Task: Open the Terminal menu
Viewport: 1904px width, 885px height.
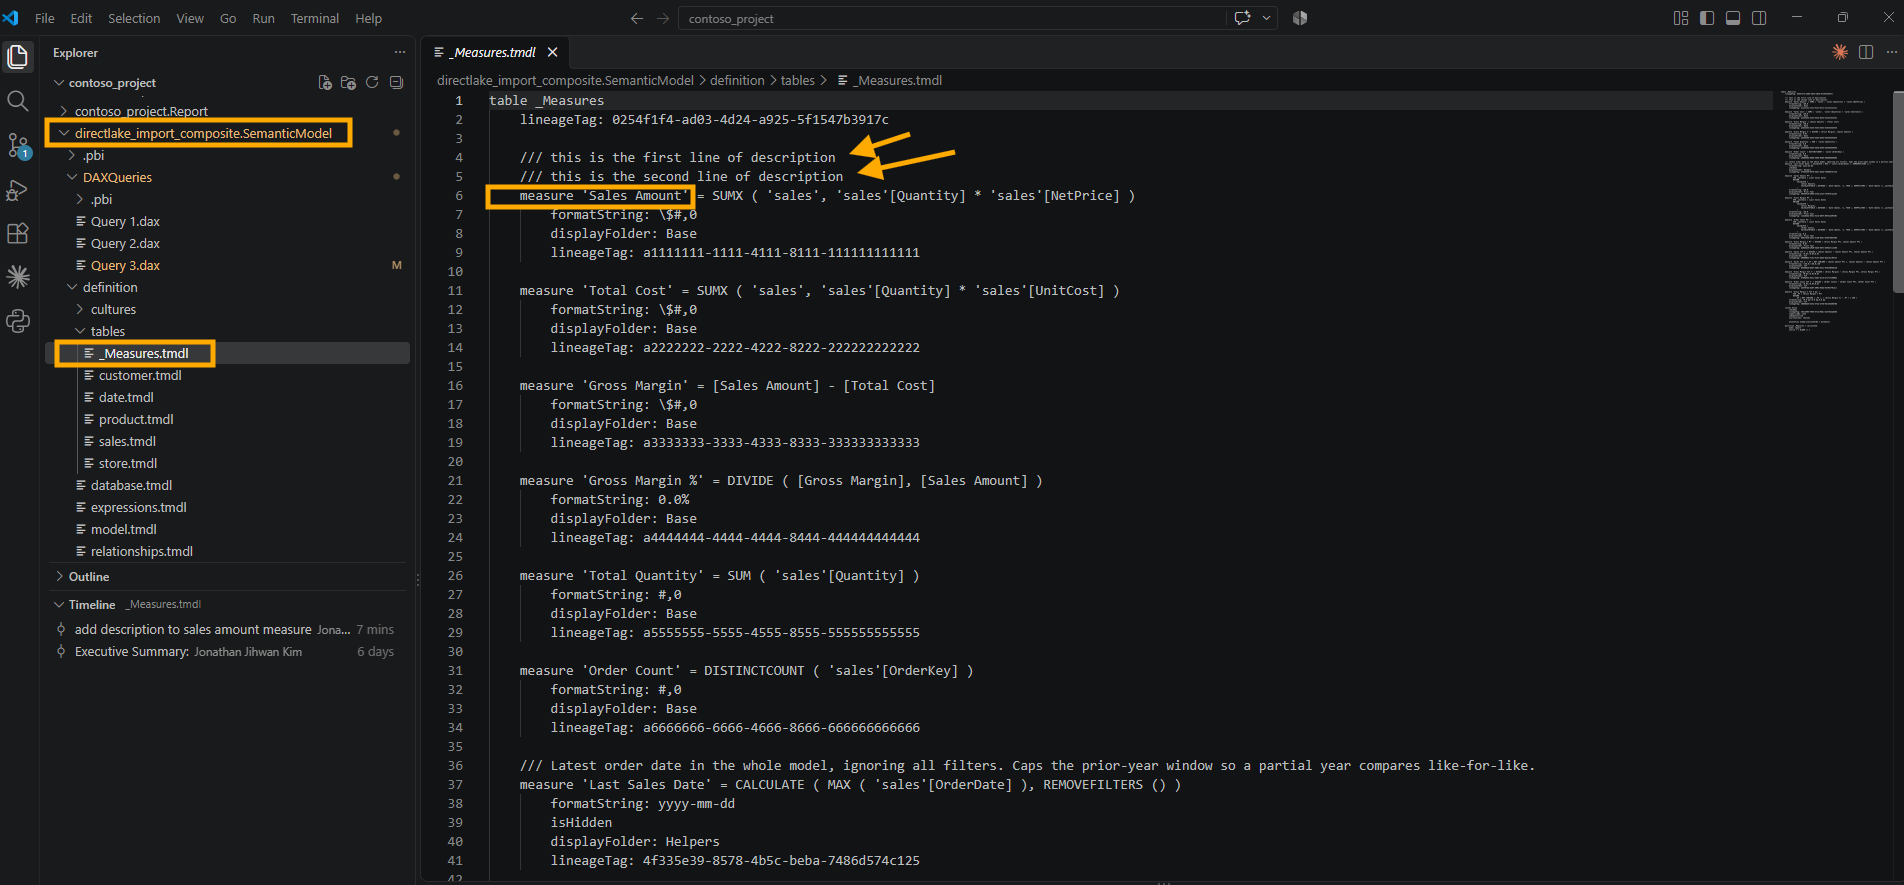Action: tap(315, 18)
